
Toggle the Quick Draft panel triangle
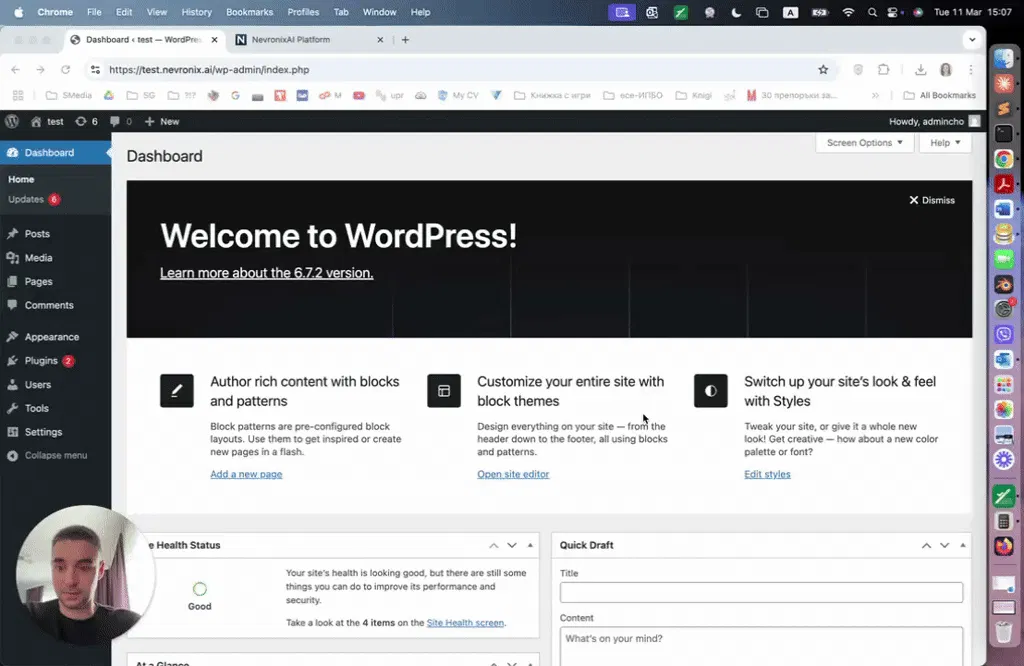click(963, 545)
